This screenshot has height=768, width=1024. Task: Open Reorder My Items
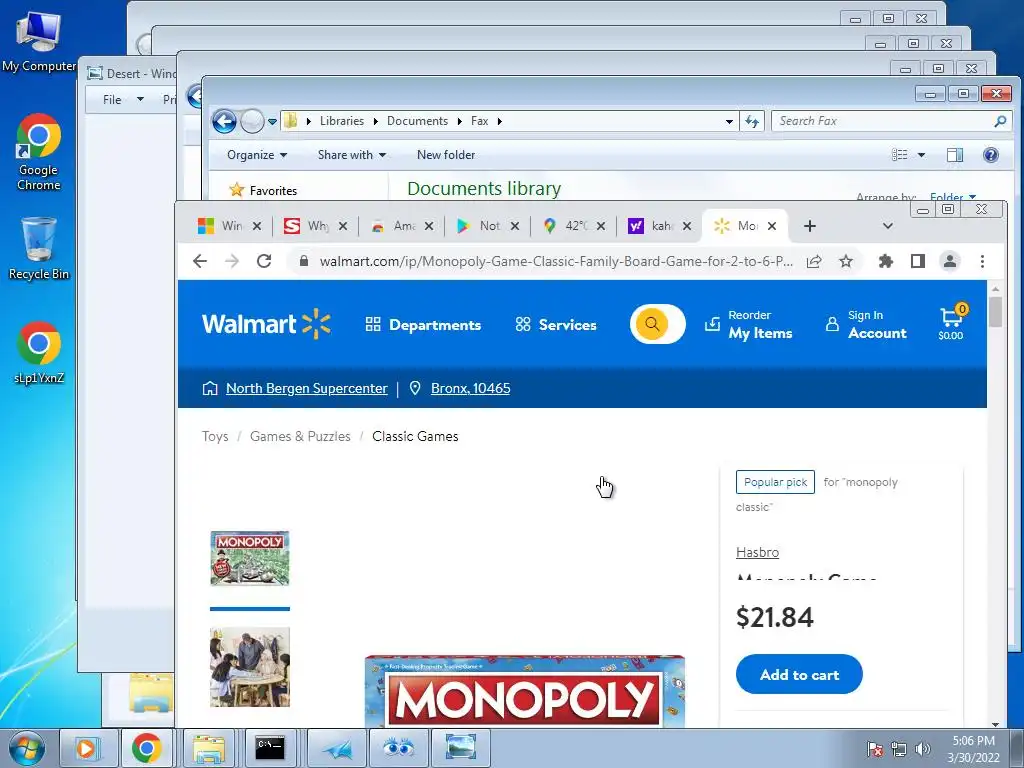748,325
